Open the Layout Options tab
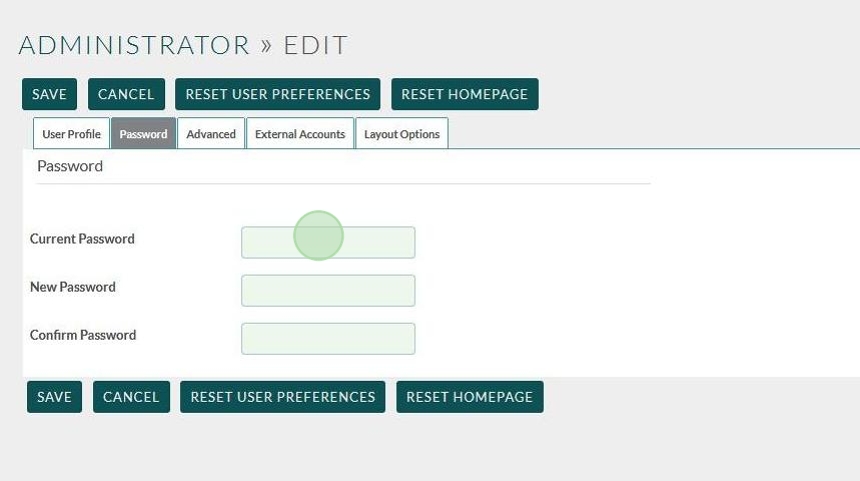 [401, 134]
